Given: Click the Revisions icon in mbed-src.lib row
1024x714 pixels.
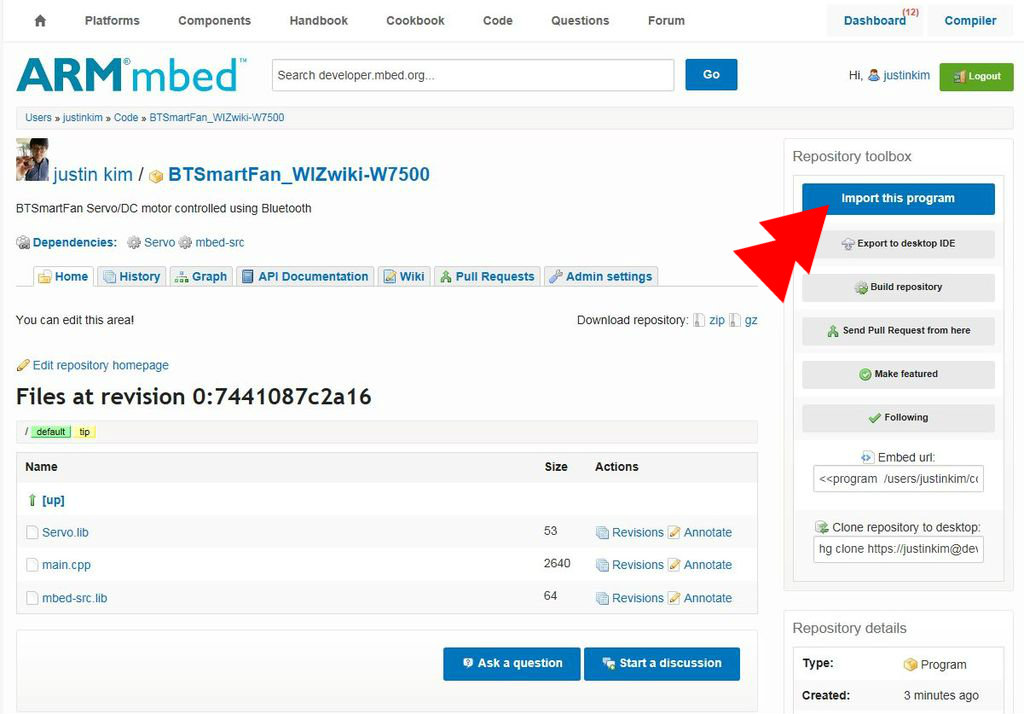Looking at the screenshot, I should [602, 598].
